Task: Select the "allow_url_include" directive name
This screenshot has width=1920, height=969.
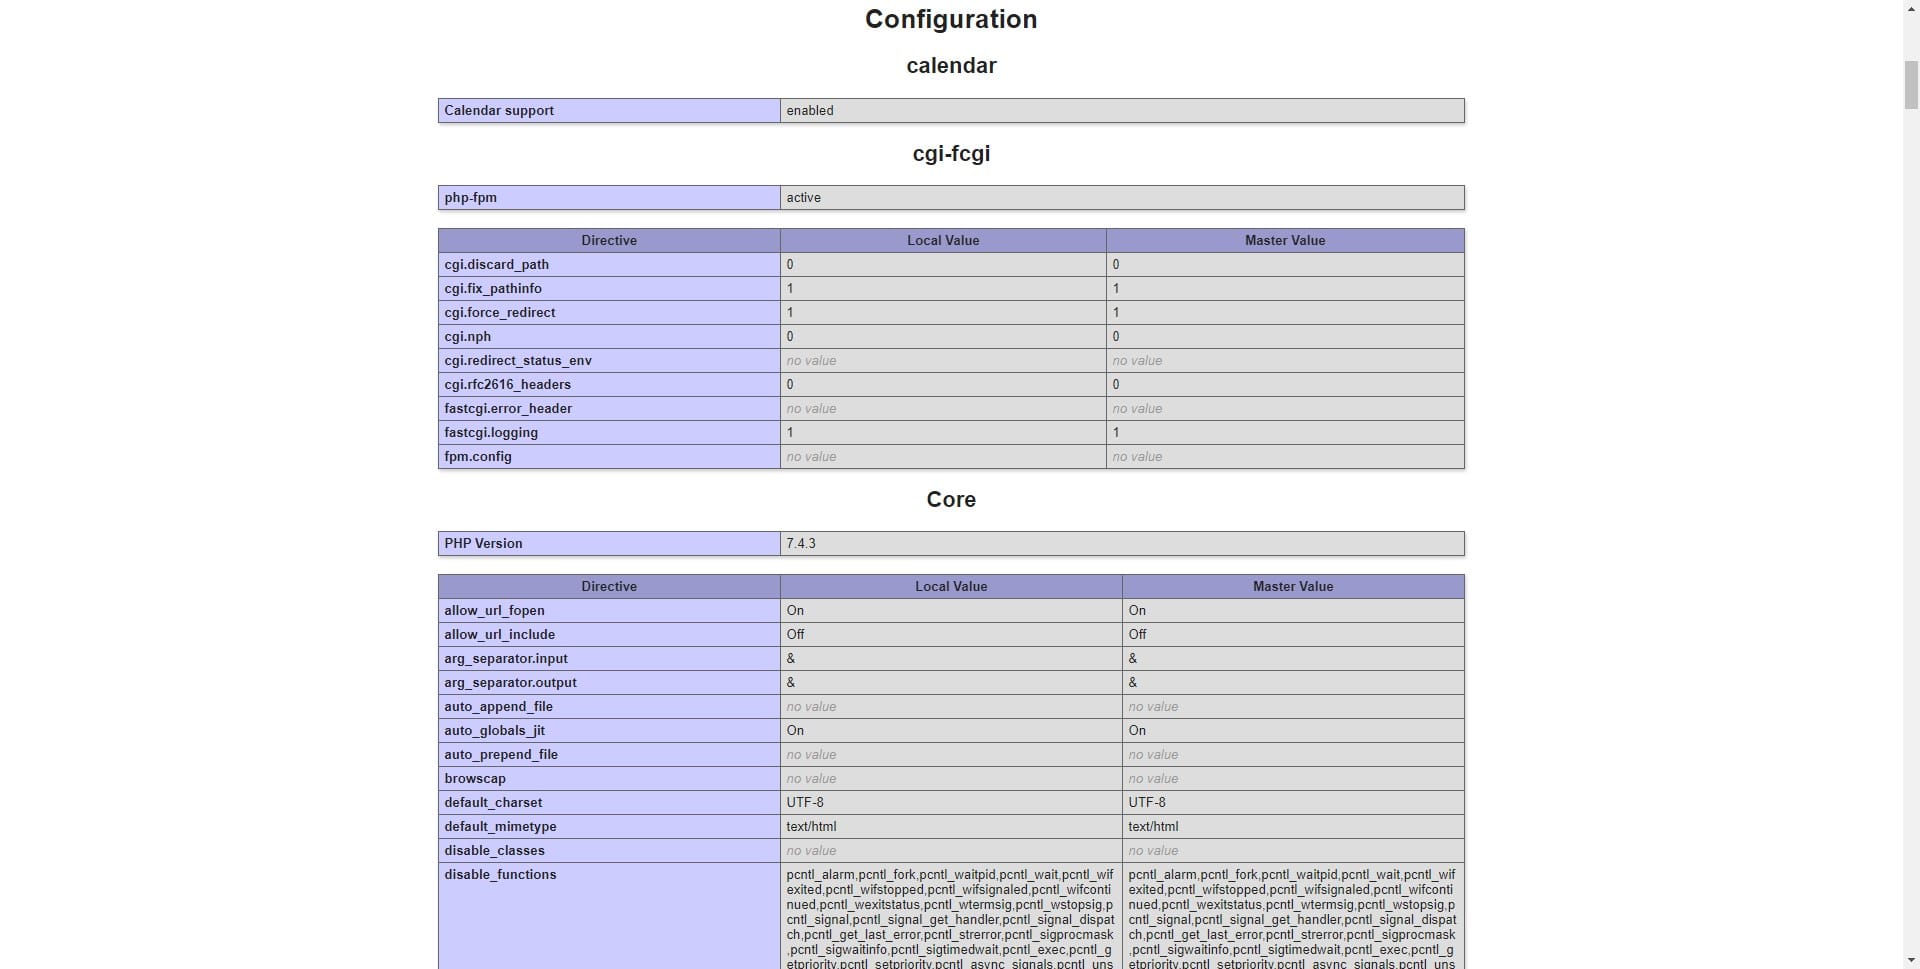Action: 499,635
